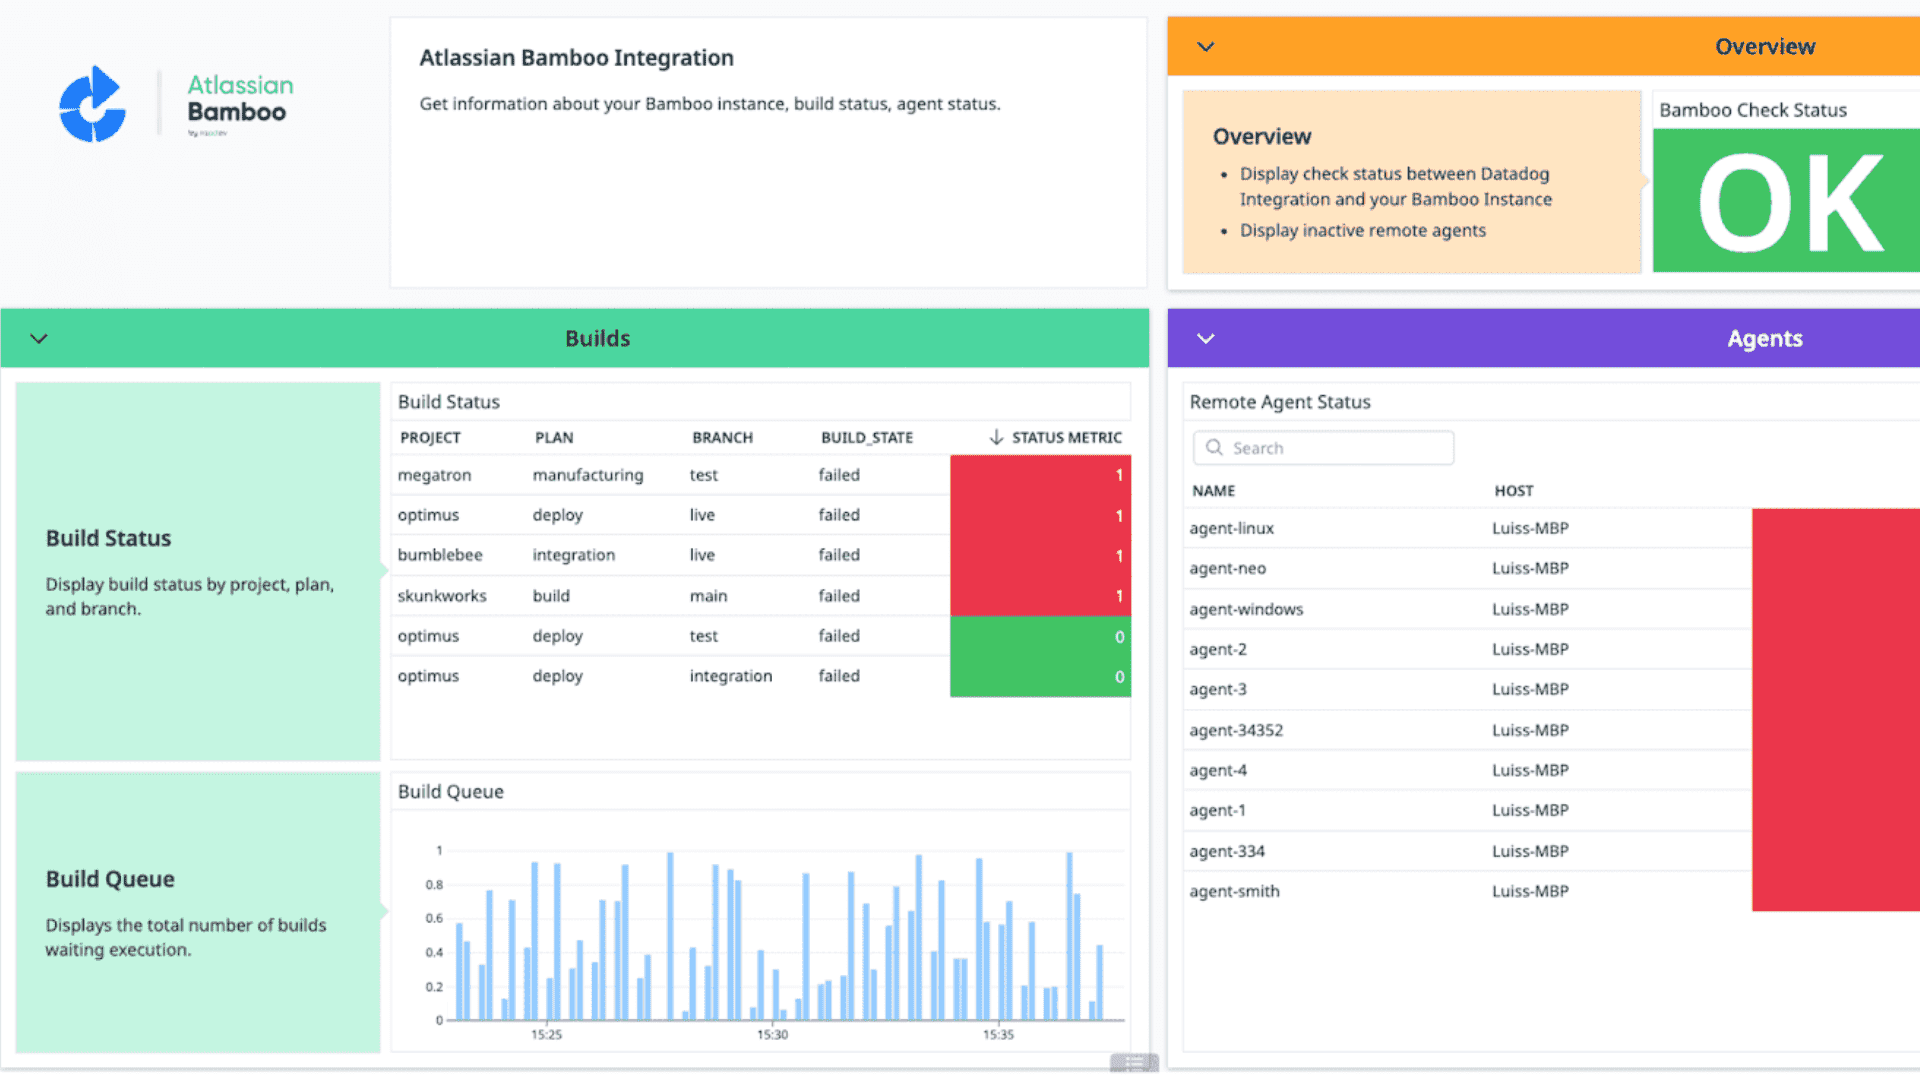Select 'main' branch cell in skunkworks row
This screenshot has height=1080, width=1920.
(x=708, y=596)
